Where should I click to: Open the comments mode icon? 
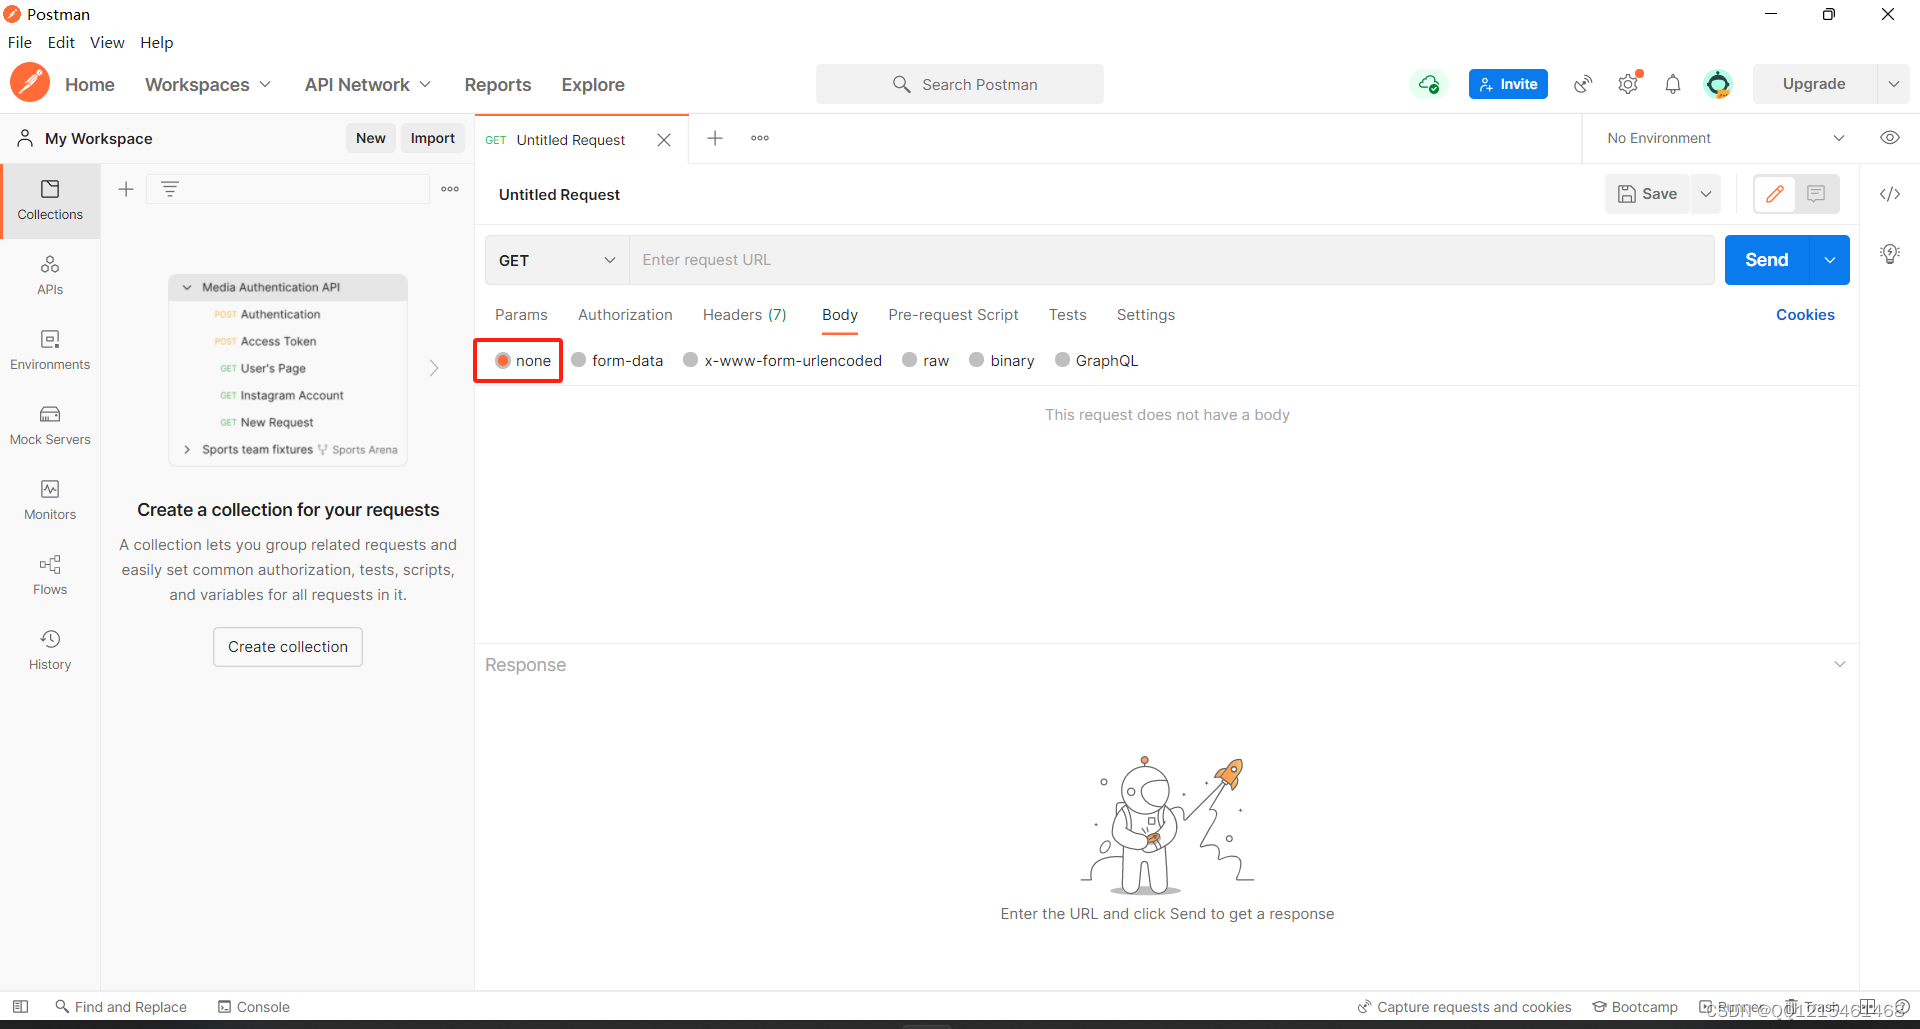pyautogui.click(x=1816, y=194)
